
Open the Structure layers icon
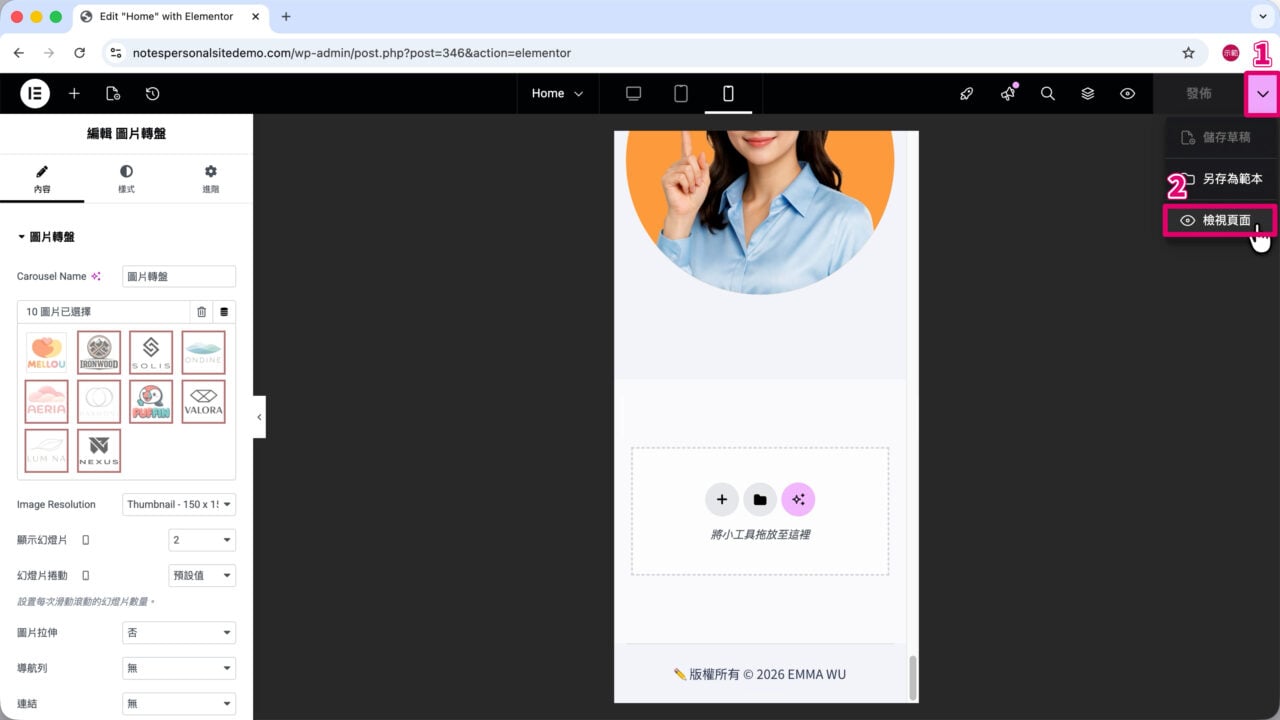pos(1088,93)
